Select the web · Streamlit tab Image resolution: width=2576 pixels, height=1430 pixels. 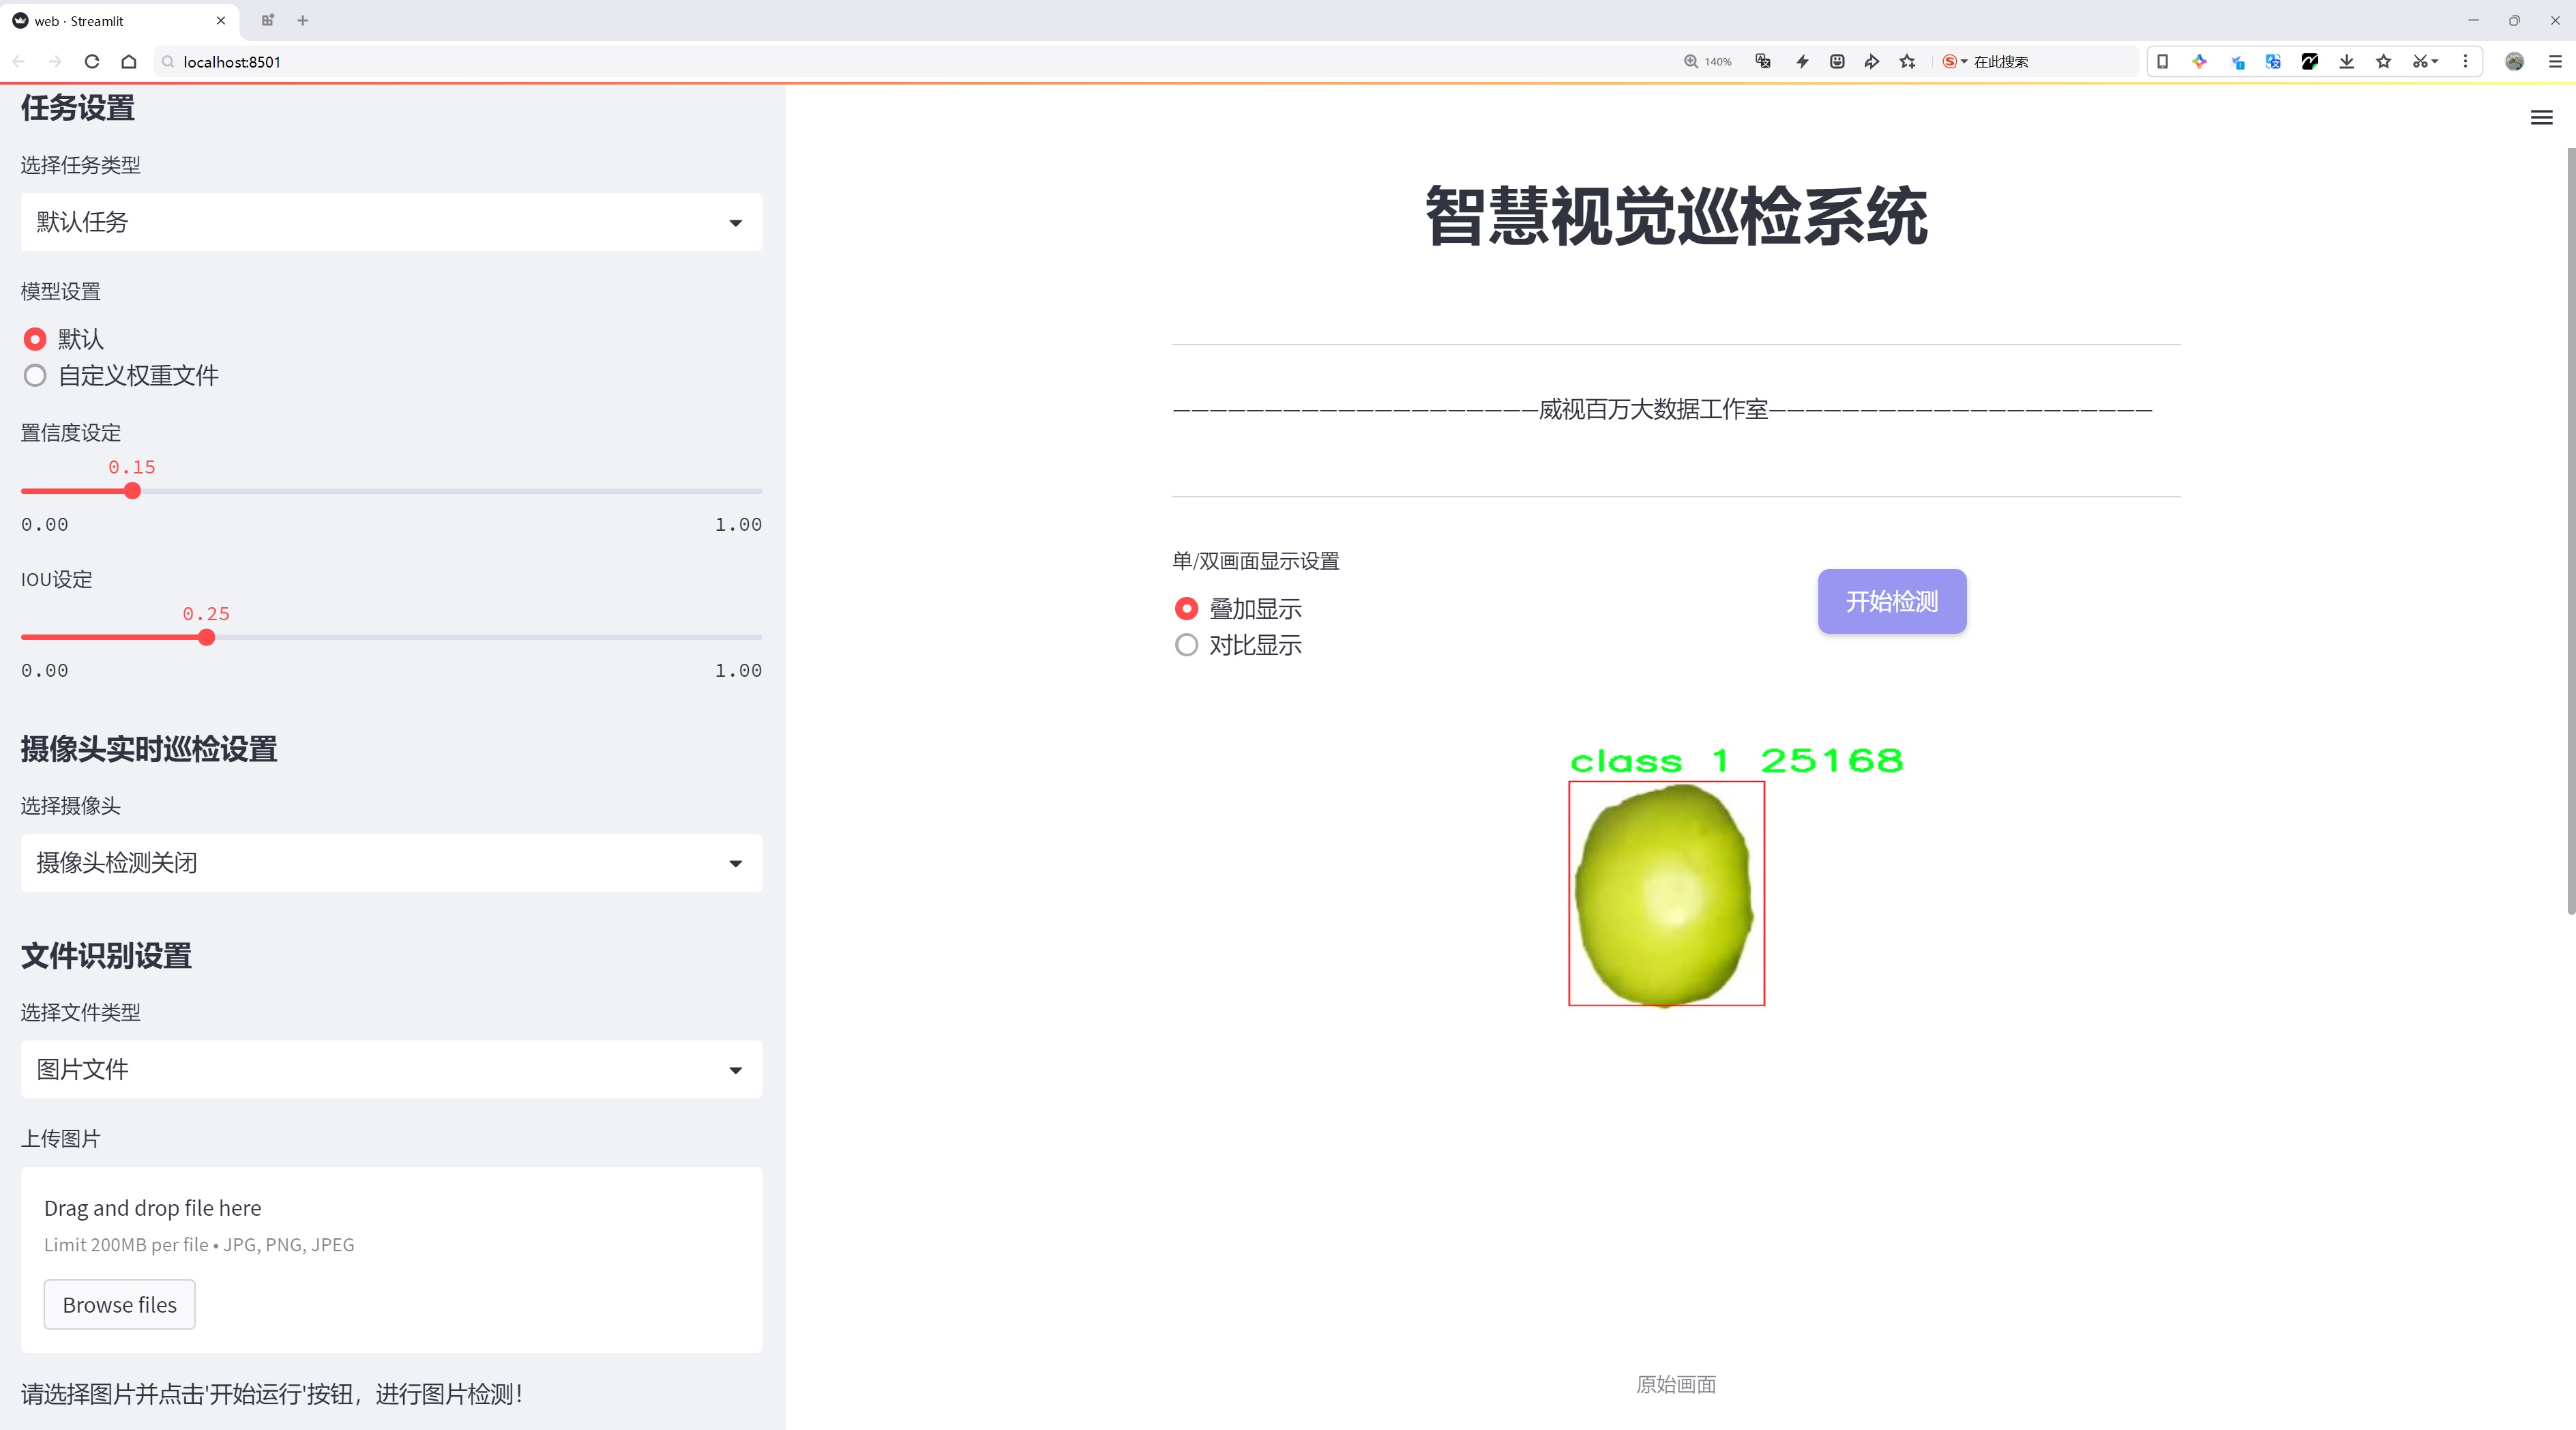pyautogui.click(x=118, y=20)
